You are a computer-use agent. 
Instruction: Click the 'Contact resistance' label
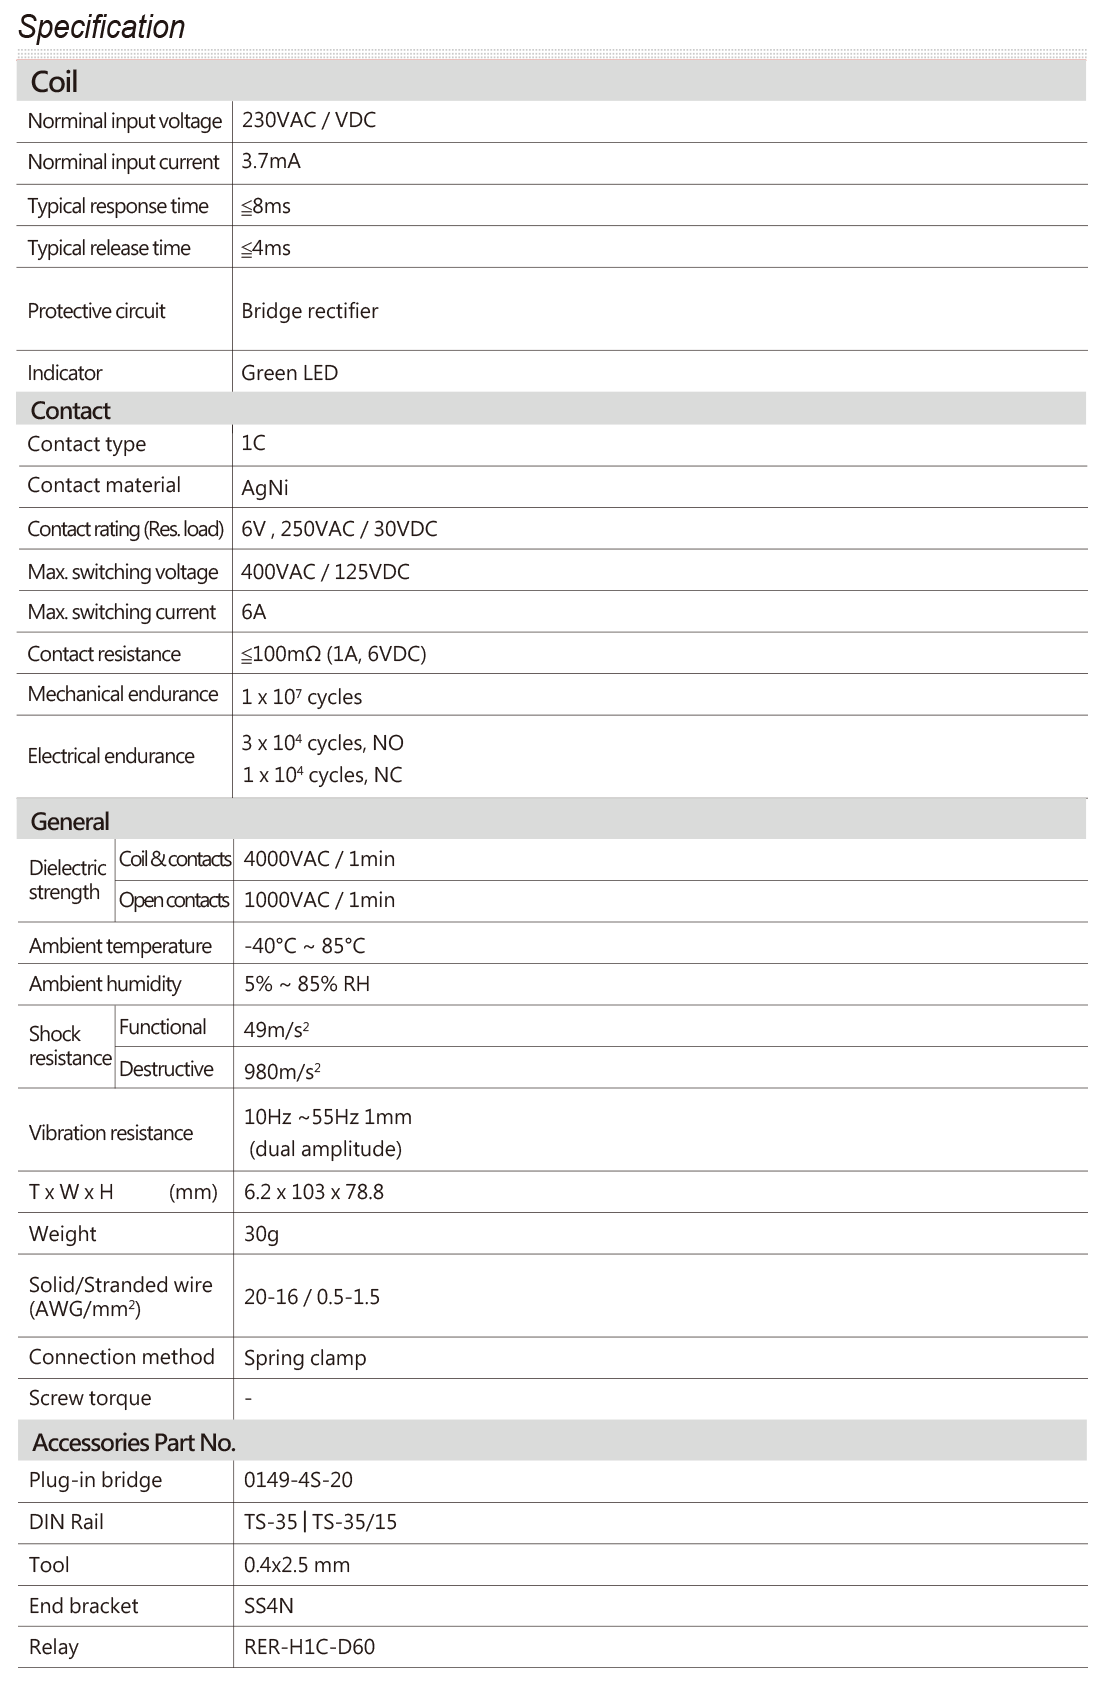104,654
